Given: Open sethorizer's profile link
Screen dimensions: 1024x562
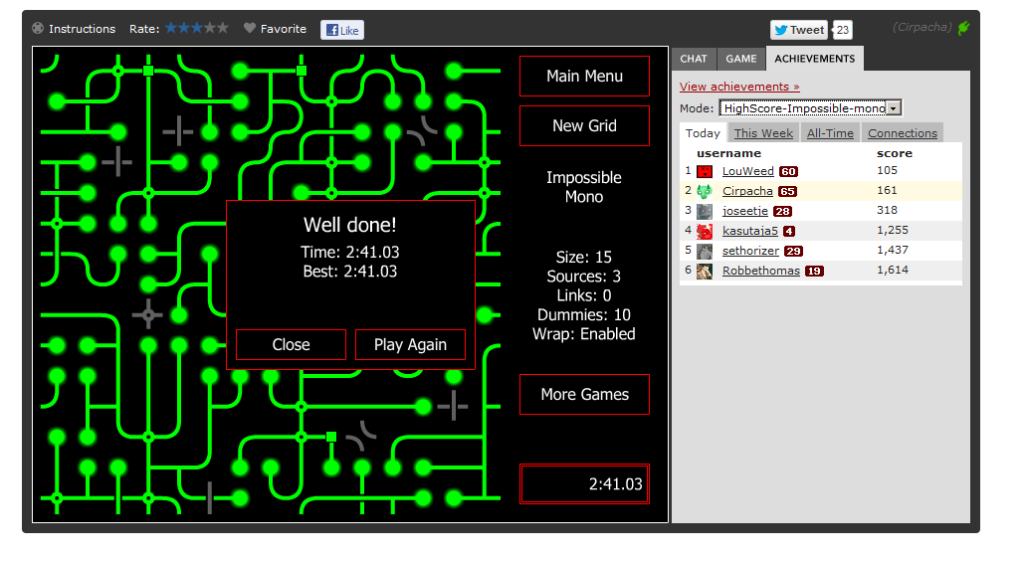Looking at the screenshot, I should point(750,251).
